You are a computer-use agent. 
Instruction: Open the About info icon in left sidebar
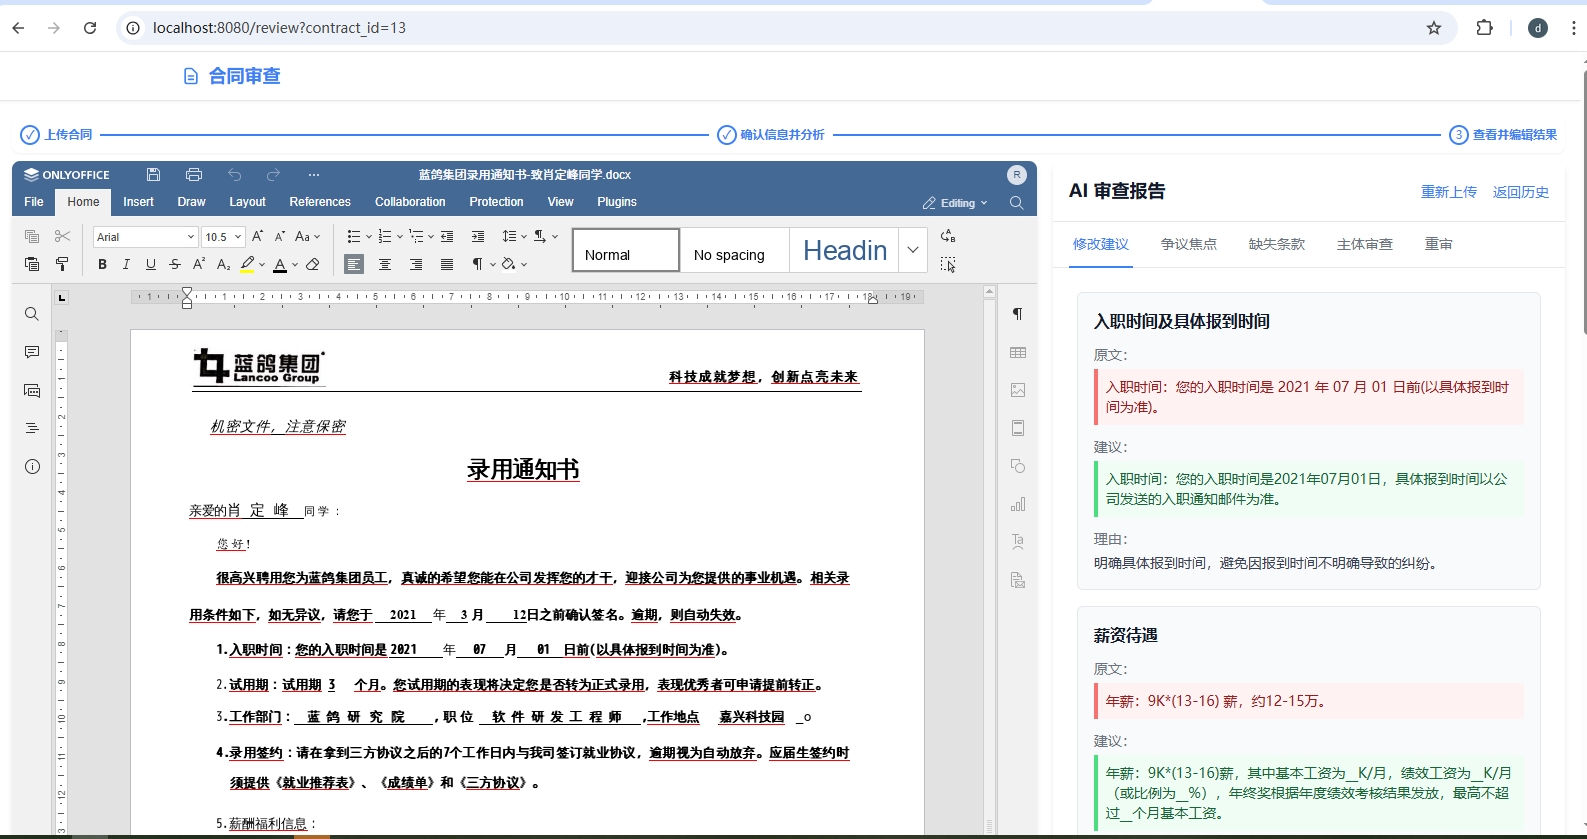pyautogui.click(x=32, y=467)
